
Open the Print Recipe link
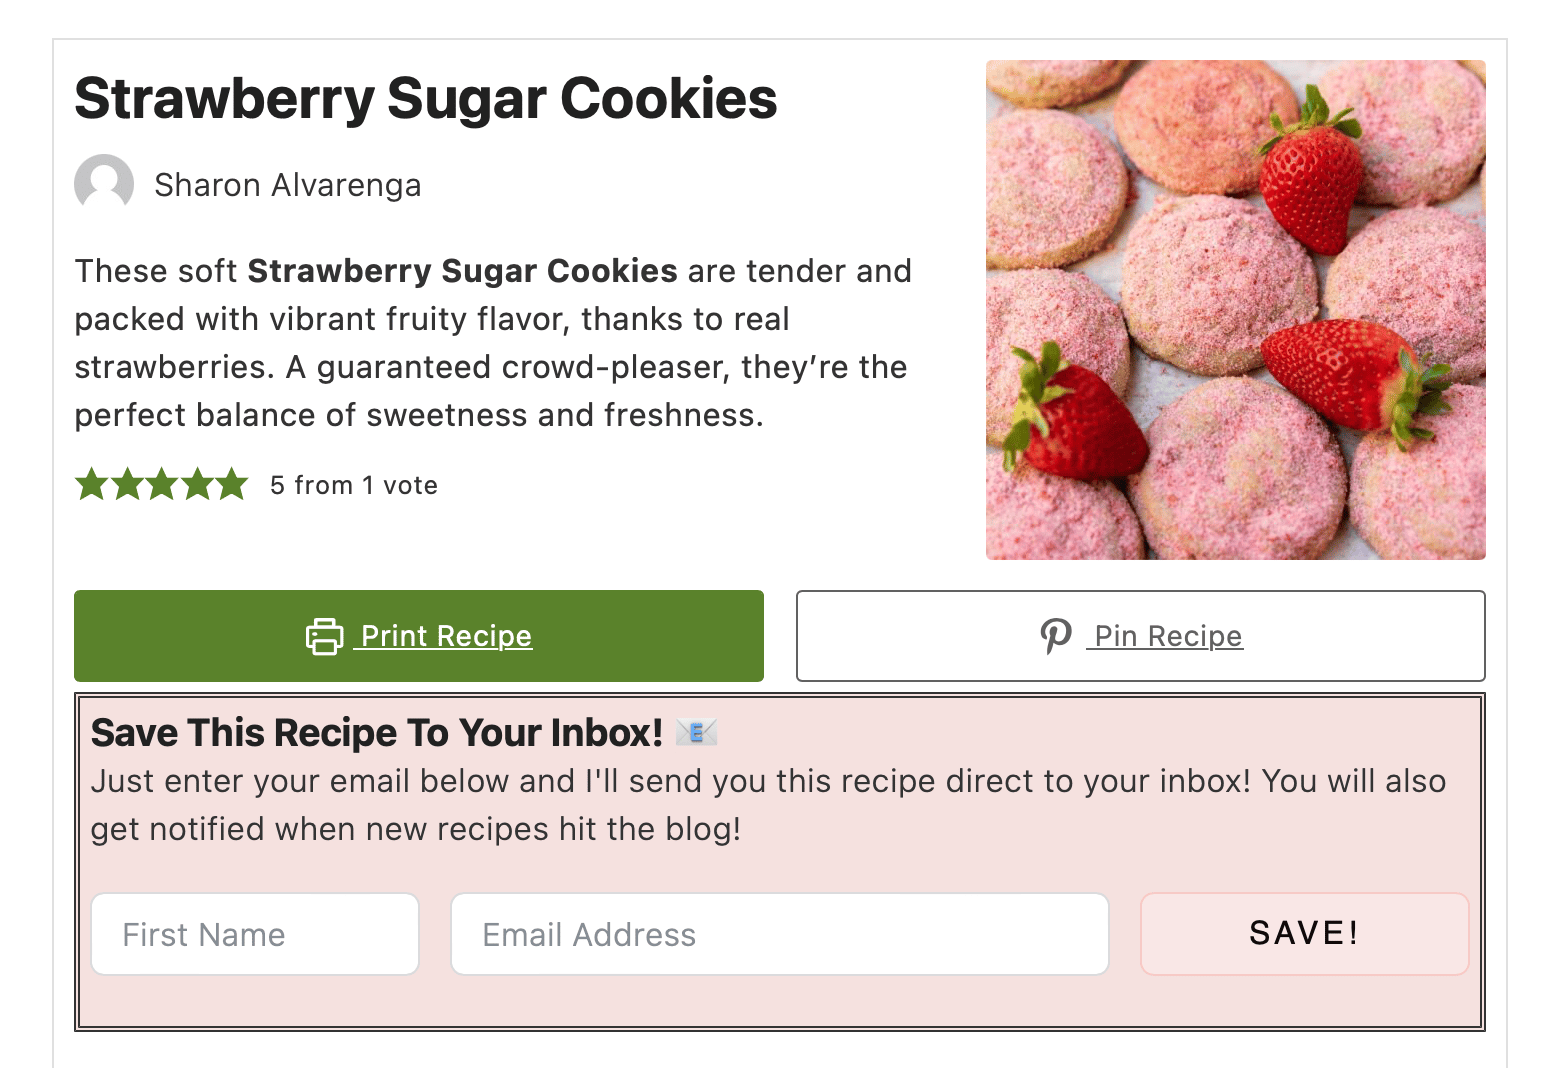(x=446, y=636)
